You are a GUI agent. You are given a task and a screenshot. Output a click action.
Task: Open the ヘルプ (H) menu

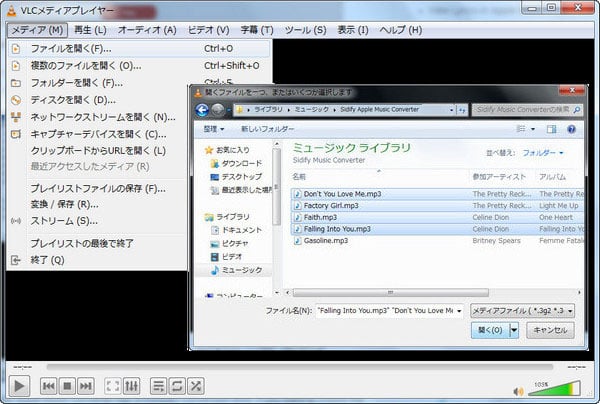(x=401, y=30)
